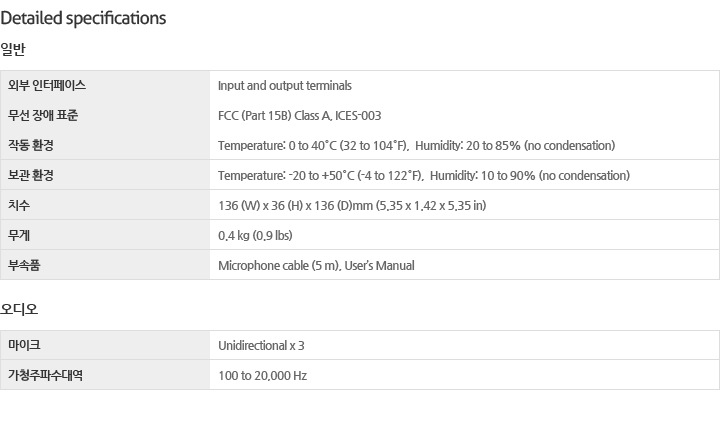Select the '일반' section title

coord(13,49)
